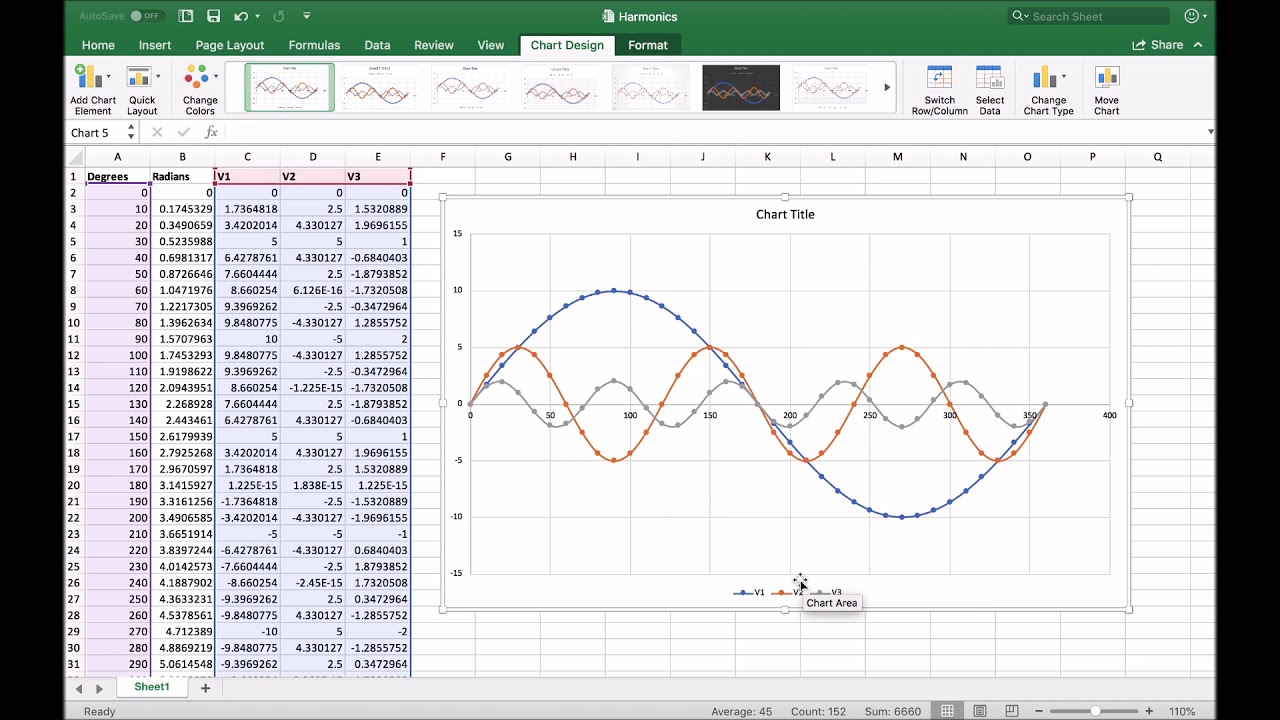Viewport: 1280px width, 720px height.
Task: Click next sheet navigation arrow
Action: tap(99, 688)
